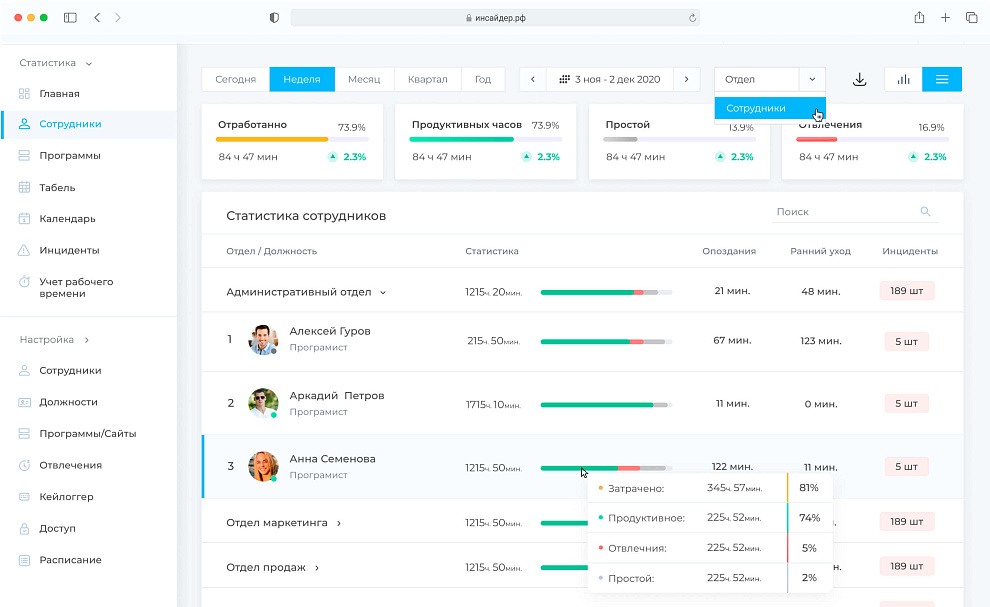Open Кейлоггер settings item
The image size is (990, 607).
pos(68,497)
